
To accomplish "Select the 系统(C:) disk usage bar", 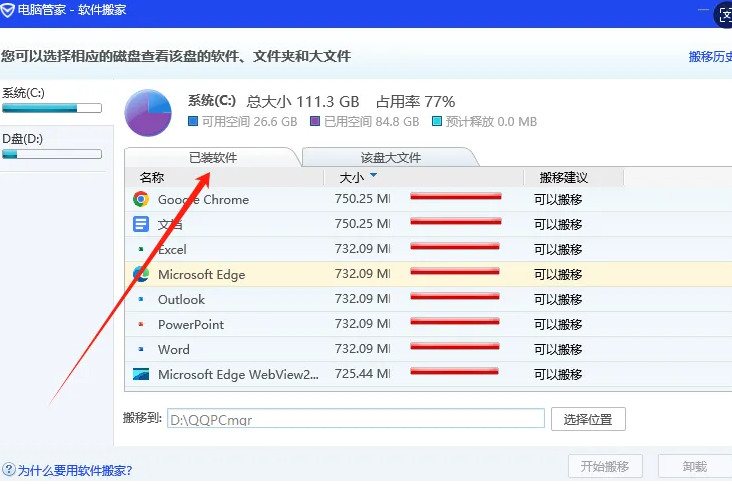I will (52, 107).
